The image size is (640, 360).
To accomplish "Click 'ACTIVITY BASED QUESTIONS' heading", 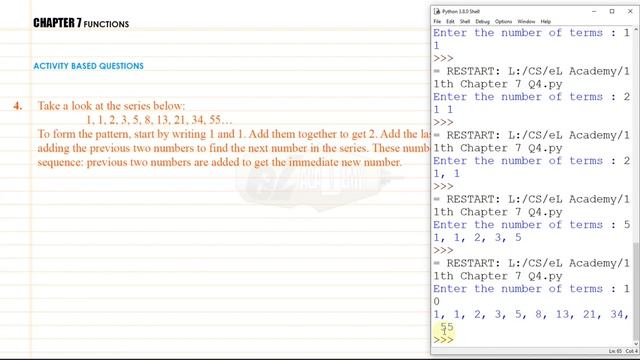I will tap(89, 66).
